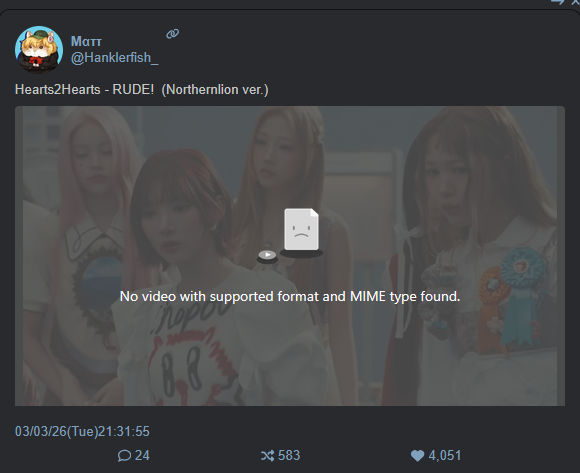Open the Matt display name link
Screen dimensions: 580x473
pos(86,41)
